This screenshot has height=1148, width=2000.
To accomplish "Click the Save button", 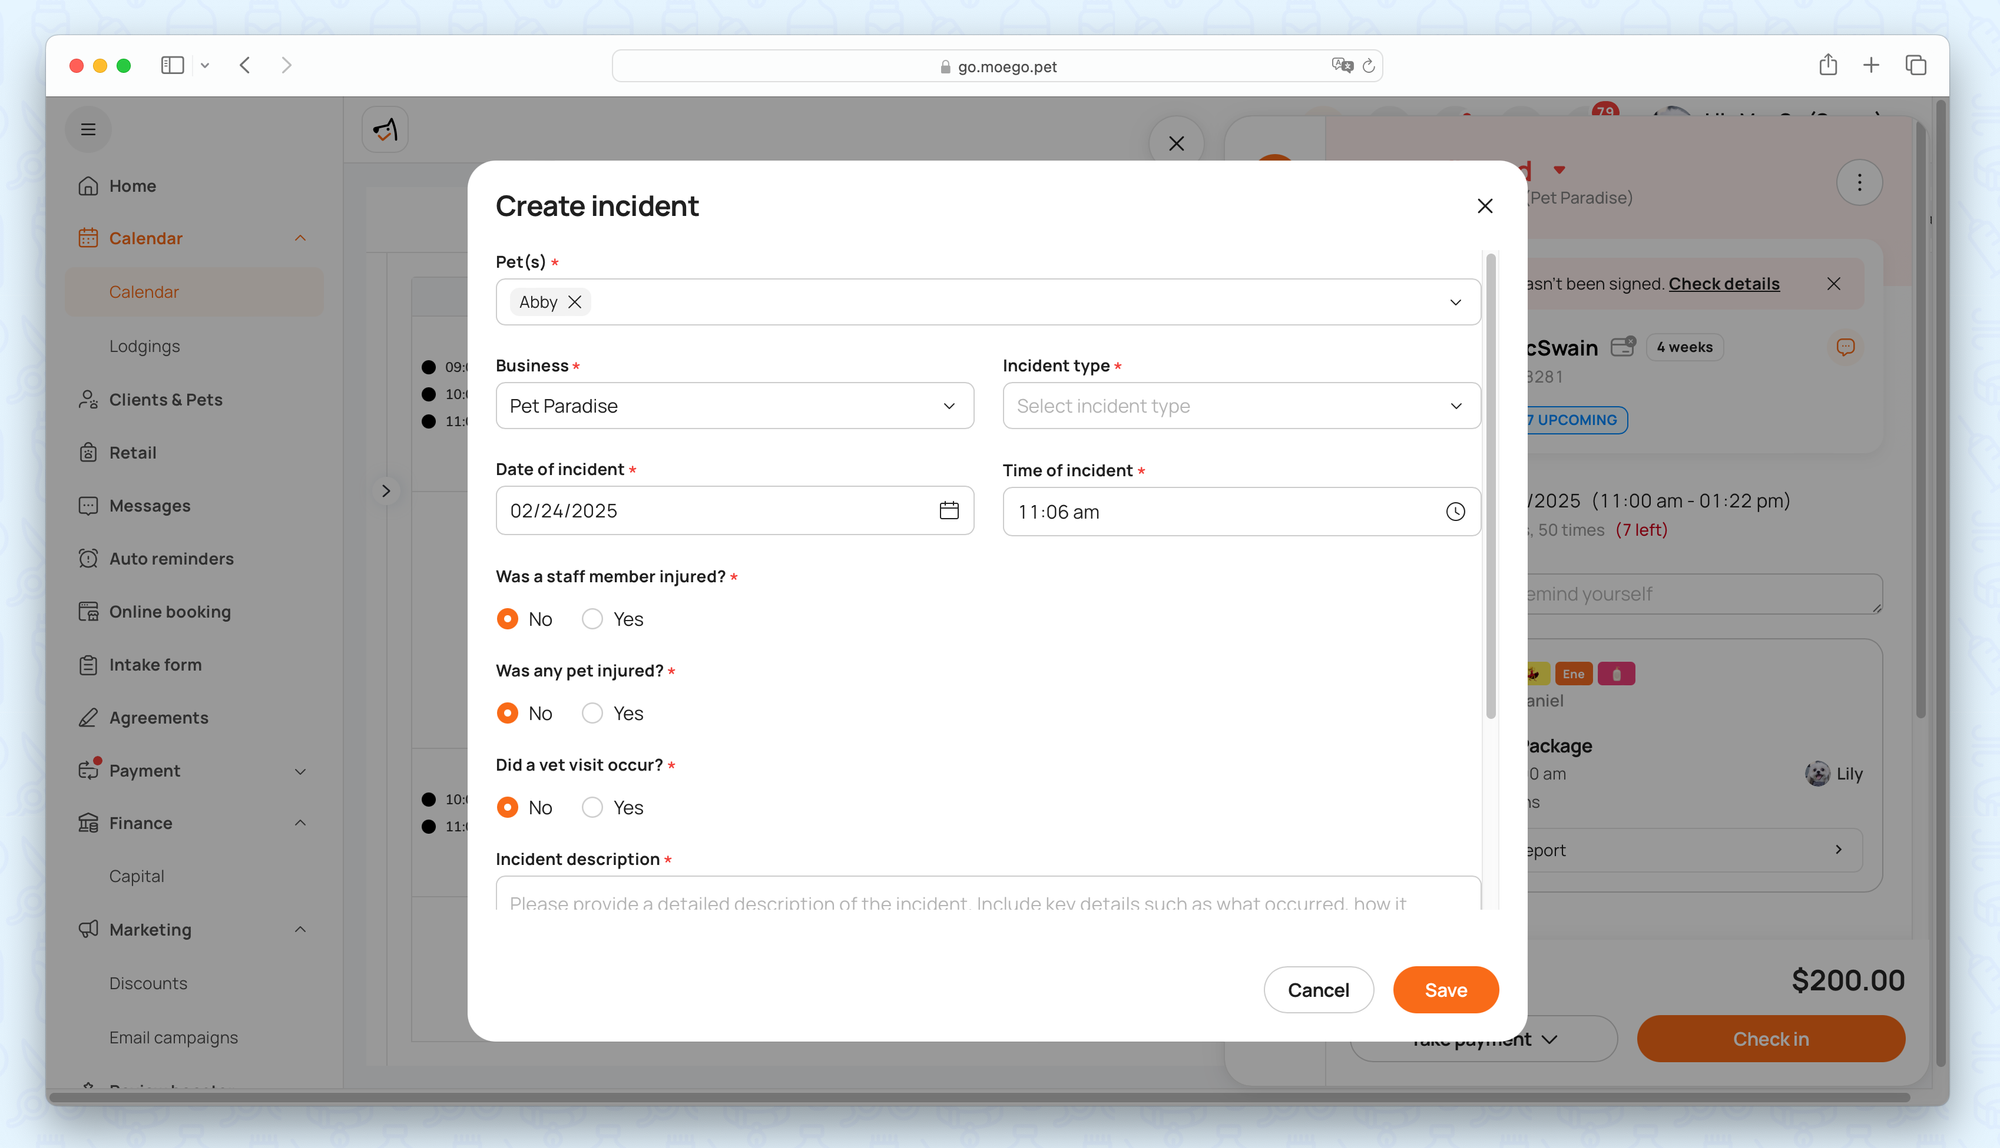I will pyautogui.click(x=1445, y=990).
